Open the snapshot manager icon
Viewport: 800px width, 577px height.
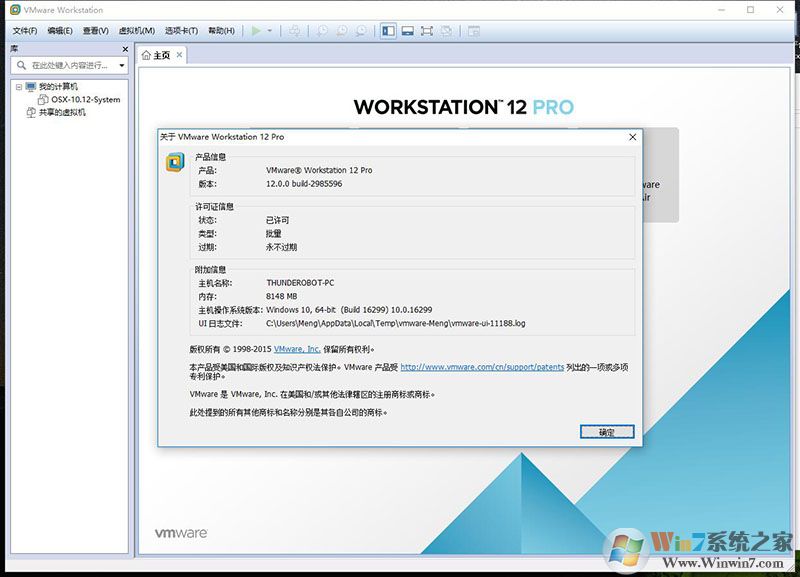point(360,31)
